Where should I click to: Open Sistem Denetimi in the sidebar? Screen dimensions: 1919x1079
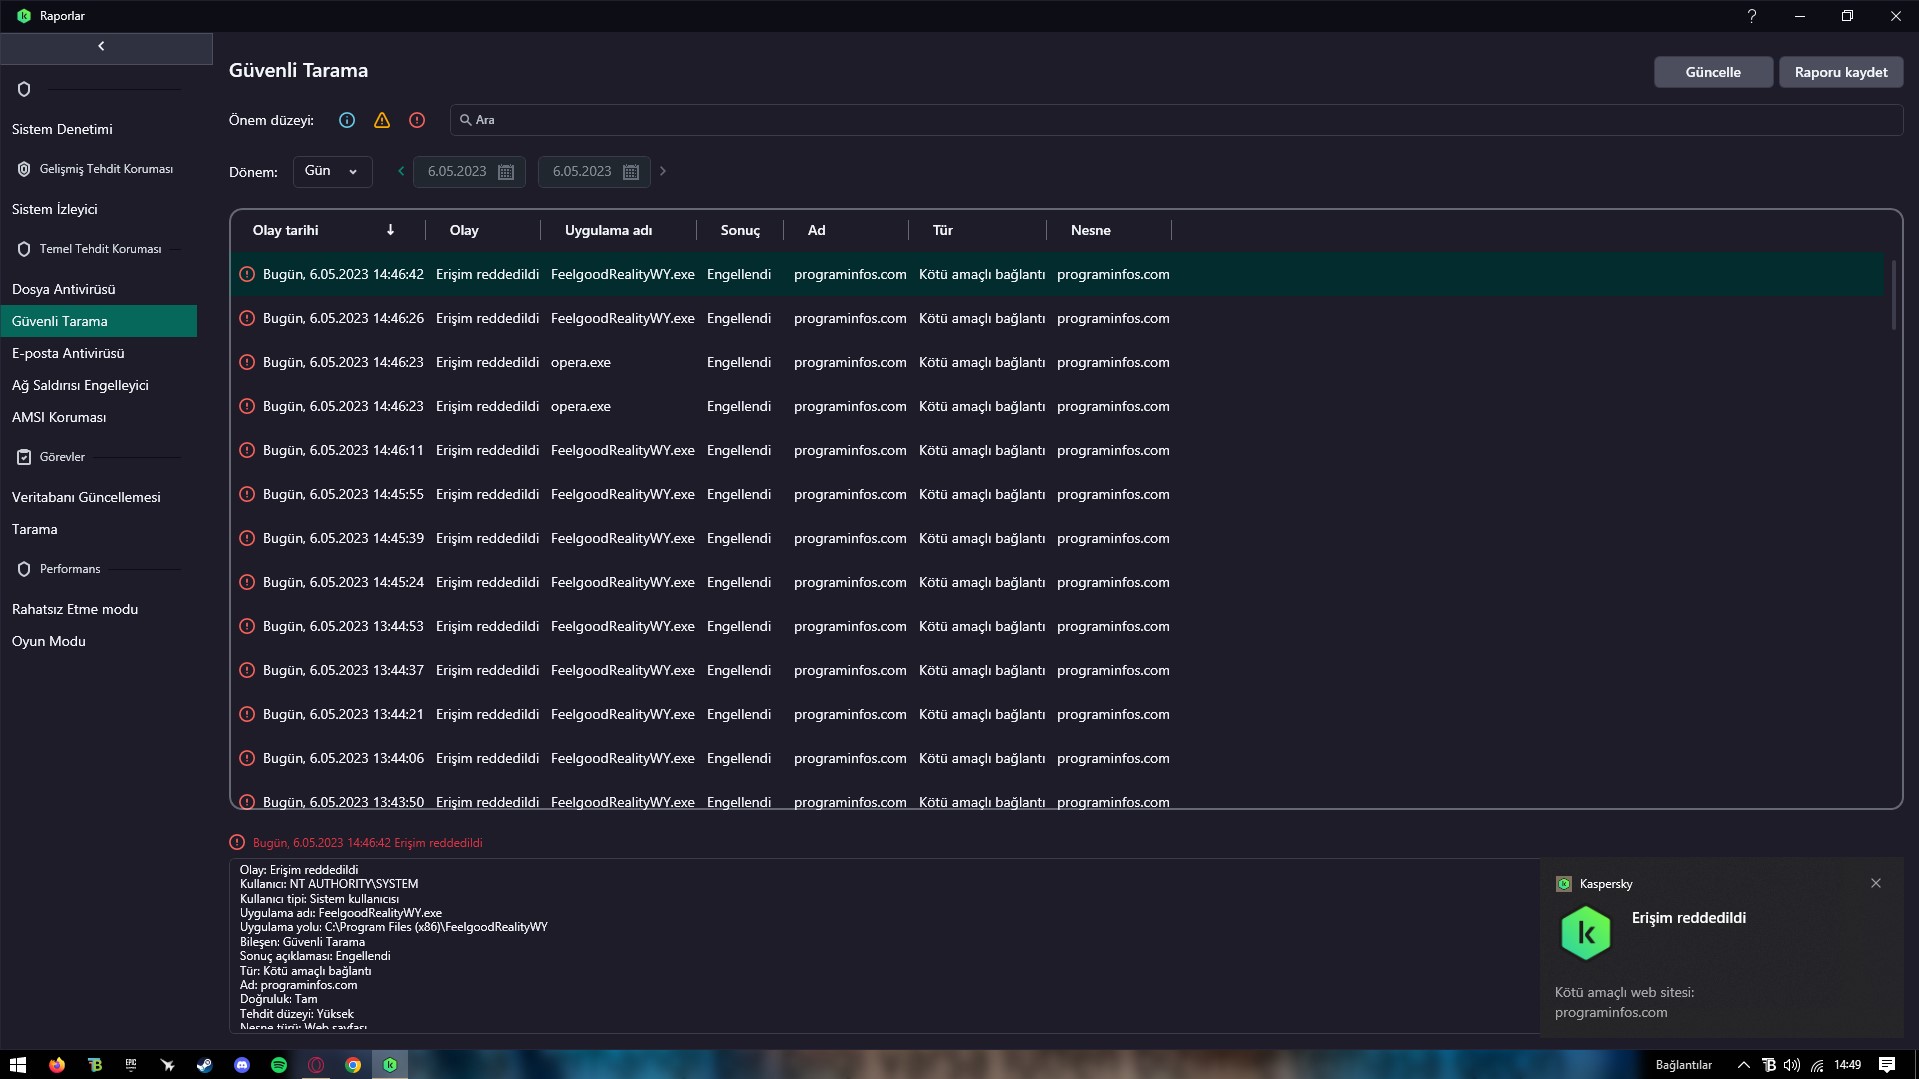click(62, 129)
